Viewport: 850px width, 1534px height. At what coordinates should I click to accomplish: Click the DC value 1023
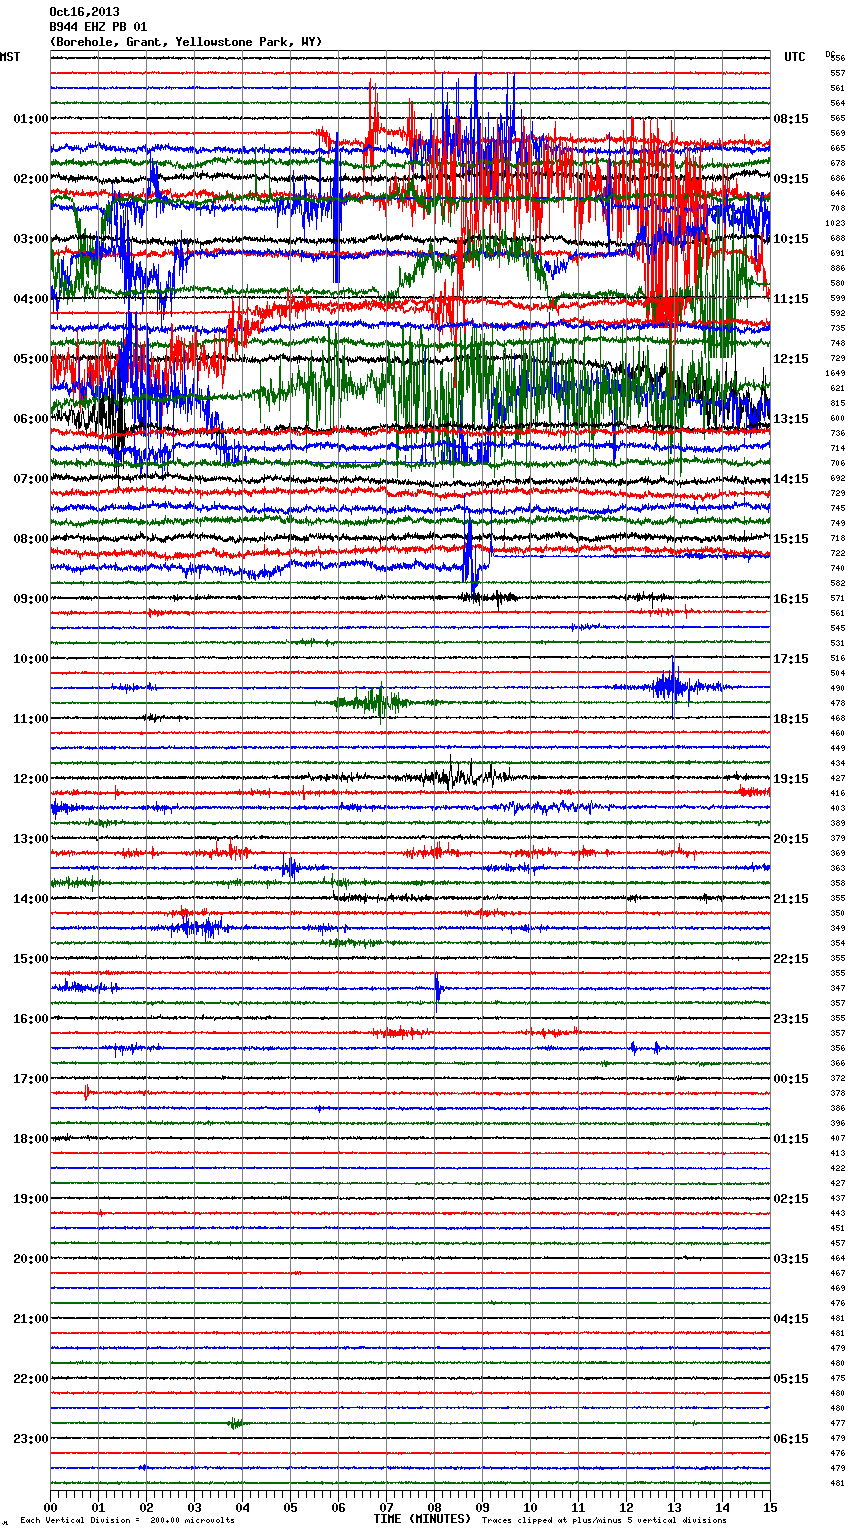[836, 223]
